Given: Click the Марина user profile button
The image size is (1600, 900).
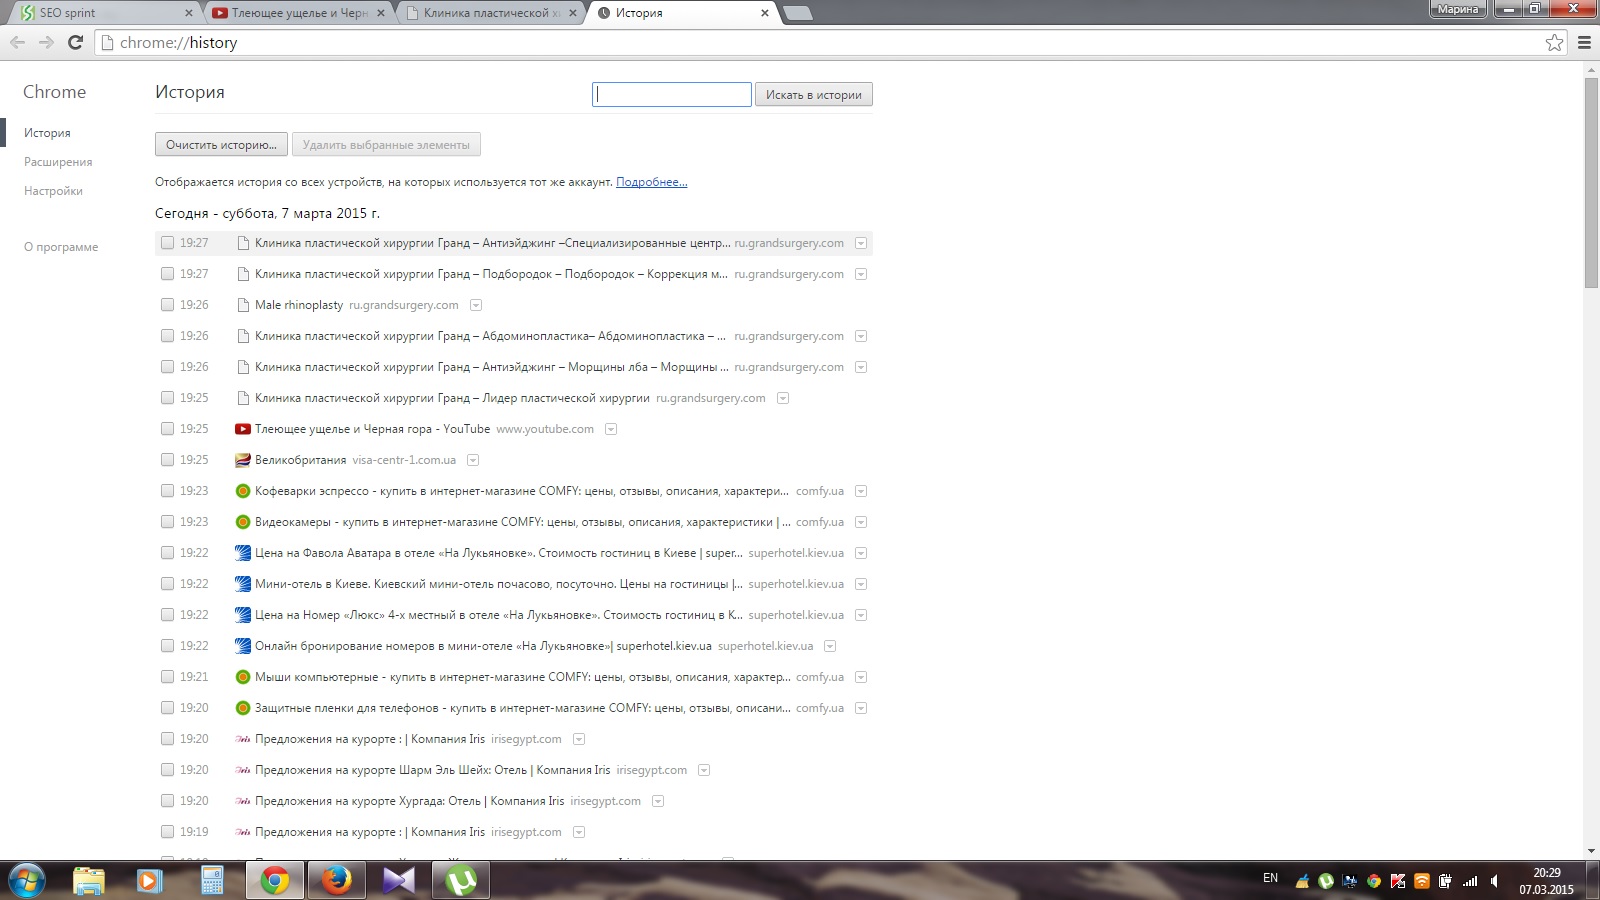Looking at the screenshot, I should click(1458, 9).
